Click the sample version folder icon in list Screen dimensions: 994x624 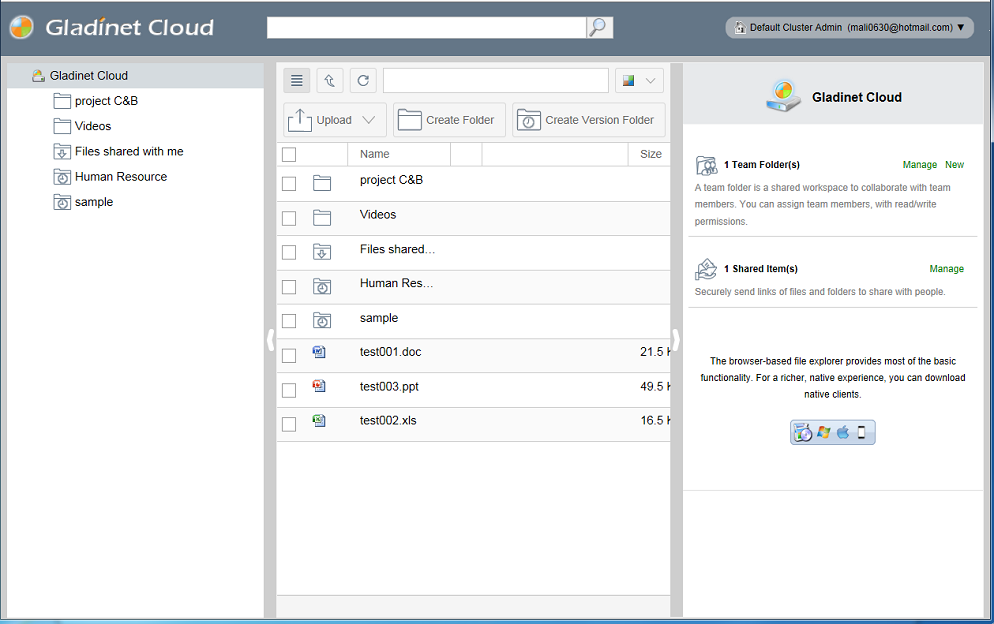point(322,321)
